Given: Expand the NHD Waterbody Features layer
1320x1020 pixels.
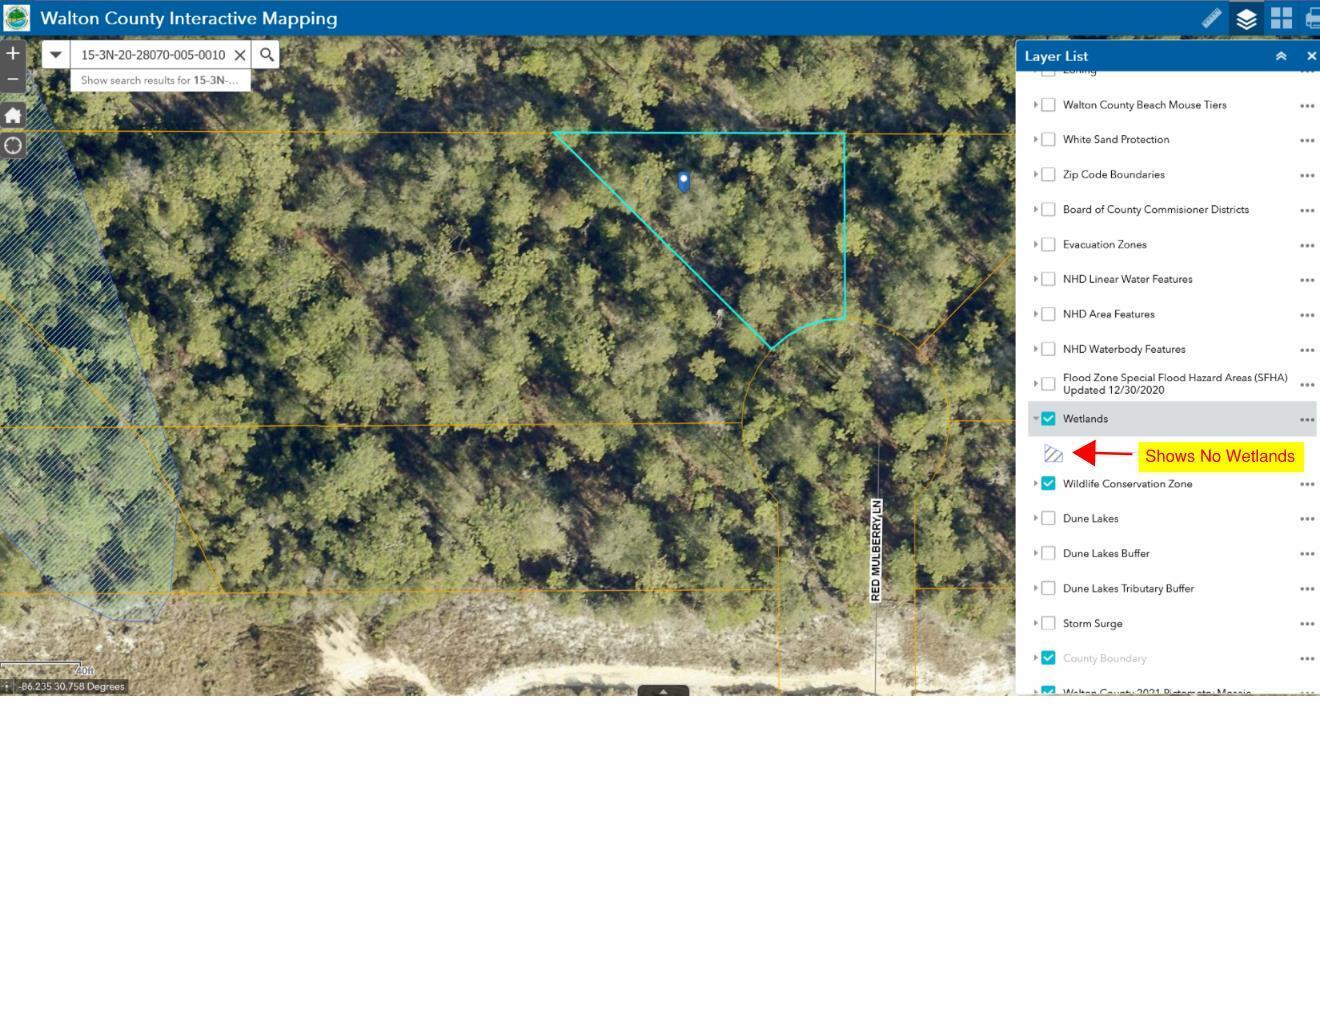Looking at the screenshot, I should coord(1036,349).
